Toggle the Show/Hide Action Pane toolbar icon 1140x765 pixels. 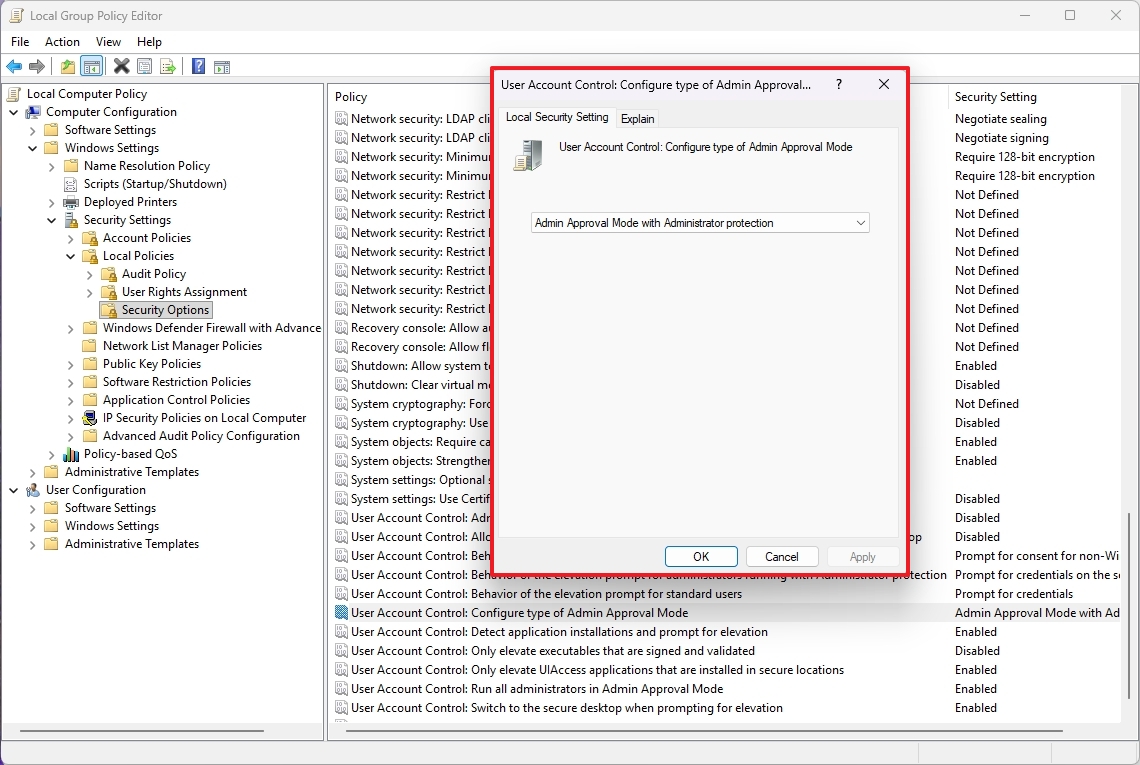(x=222, y=66)
